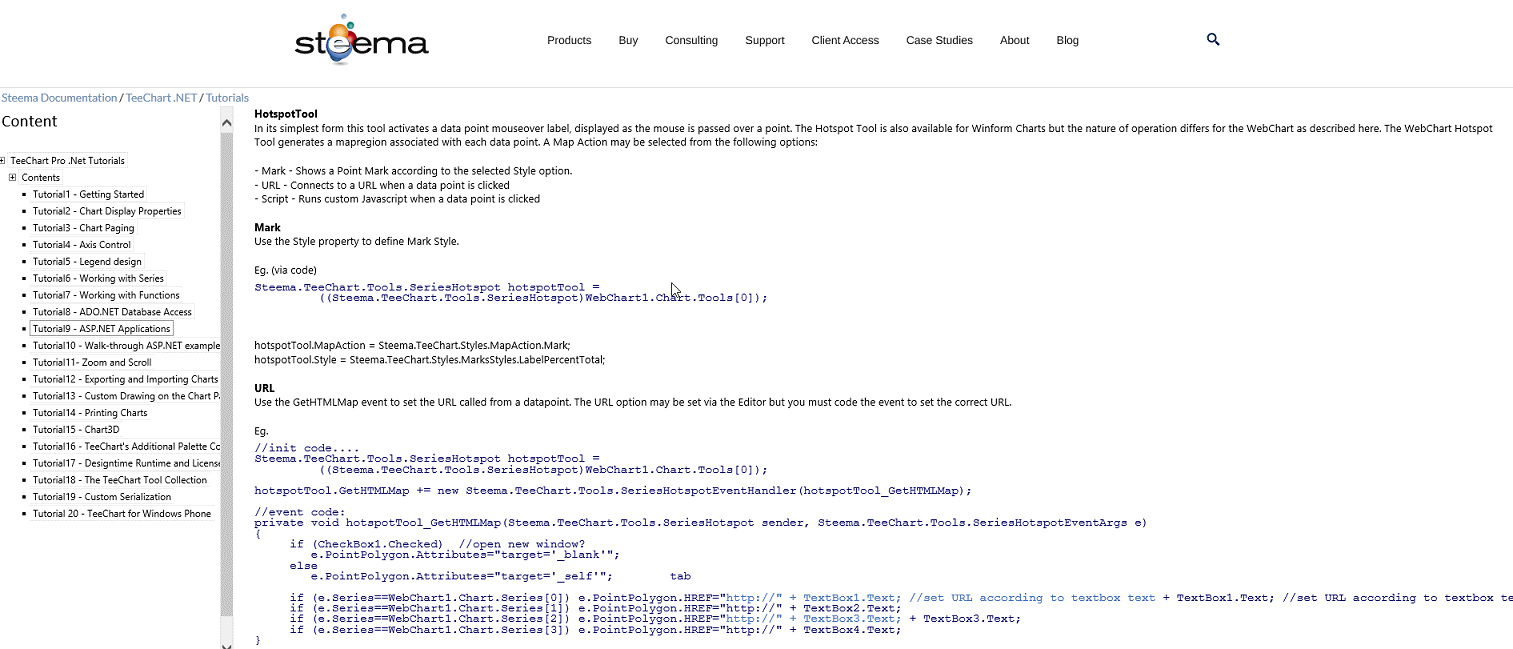This screenshot has width=1513, height=649.
Task: Collapse the TeeChart Pro .Net Tutorials node
Action: click(x=3, y=160)
